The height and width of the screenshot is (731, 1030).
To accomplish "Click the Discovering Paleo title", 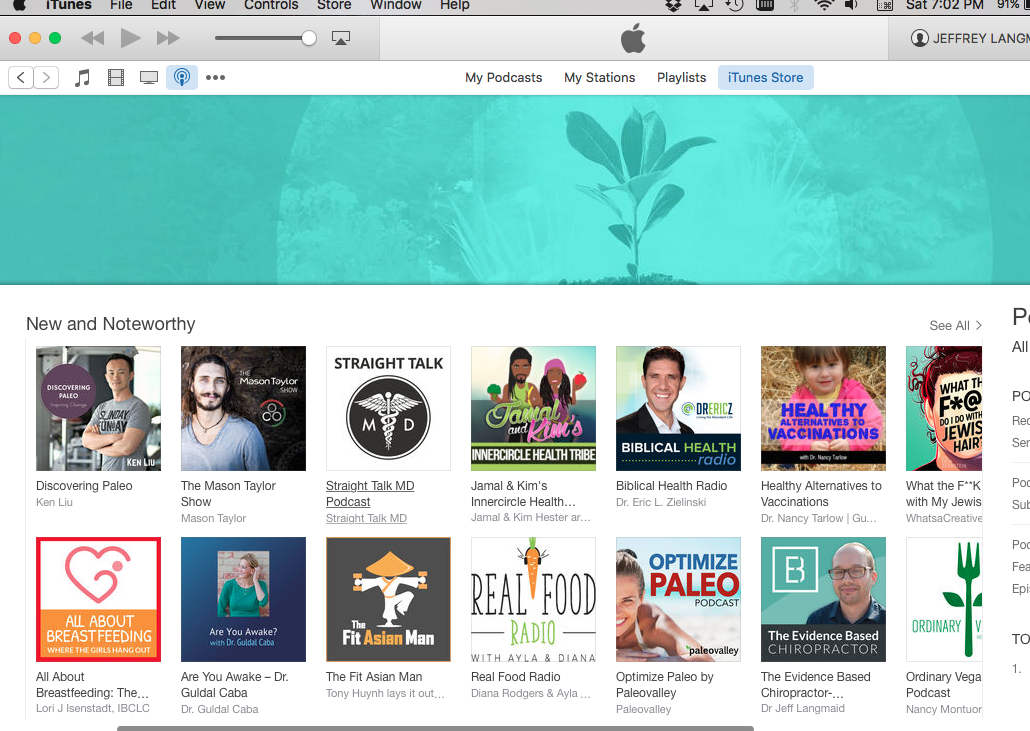I will pyautogui.click(x=84, y=486).
